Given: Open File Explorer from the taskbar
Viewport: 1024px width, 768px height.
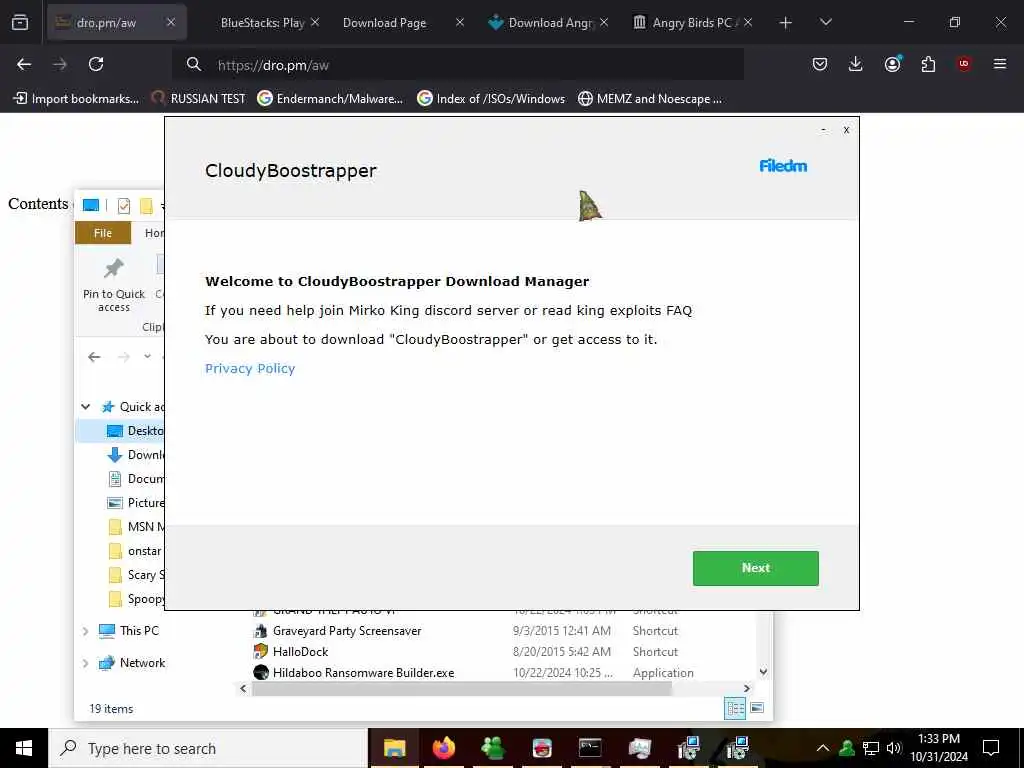Looking at the screenshot, I should pyautogui.click(x=394, y=748).
